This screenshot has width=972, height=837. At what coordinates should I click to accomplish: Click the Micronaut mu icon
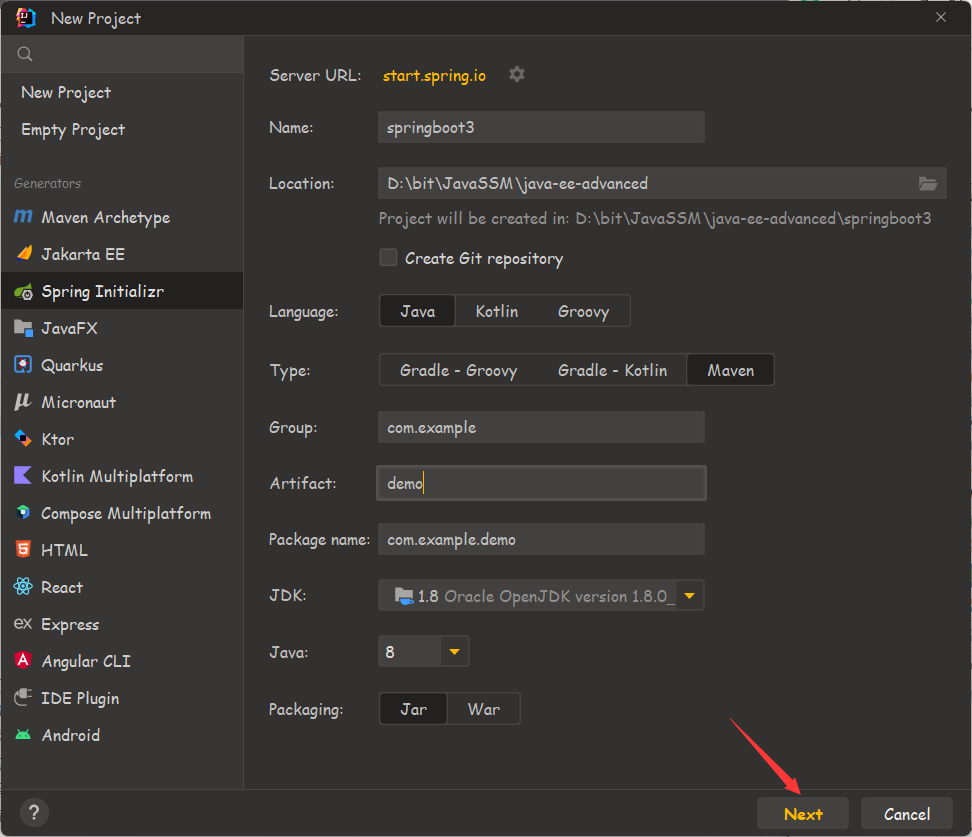(23, 402)
